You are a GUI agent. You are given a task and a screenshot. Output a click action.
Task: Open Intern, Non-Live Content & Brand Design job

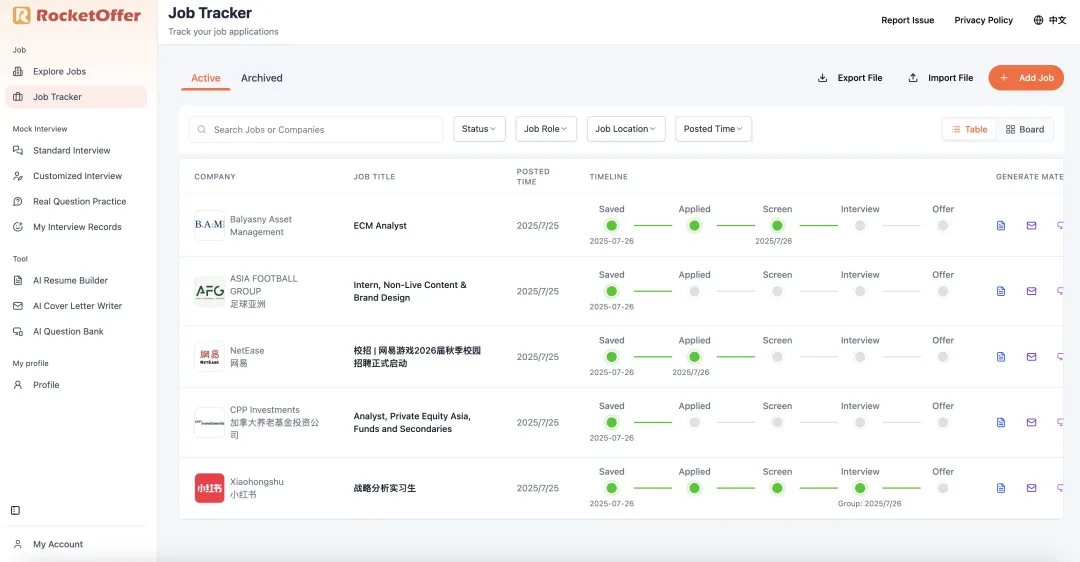410,291
